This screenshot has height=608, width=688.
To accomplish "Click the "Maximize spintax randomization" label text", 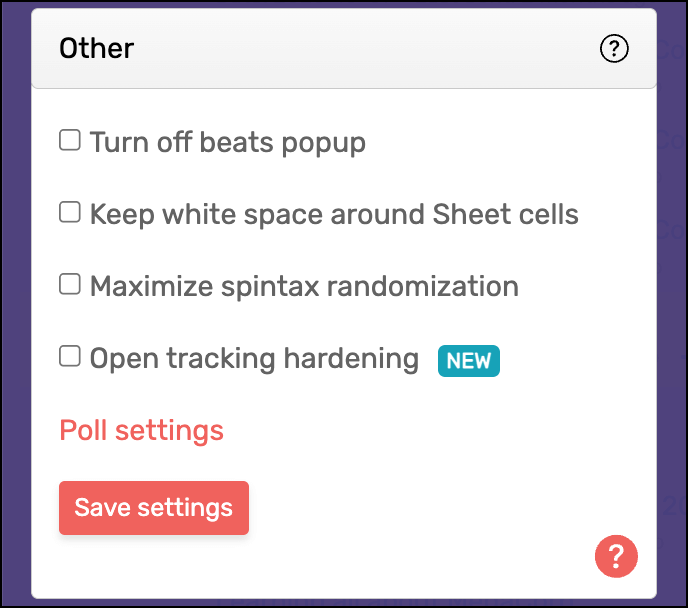I will pos(304,286).
